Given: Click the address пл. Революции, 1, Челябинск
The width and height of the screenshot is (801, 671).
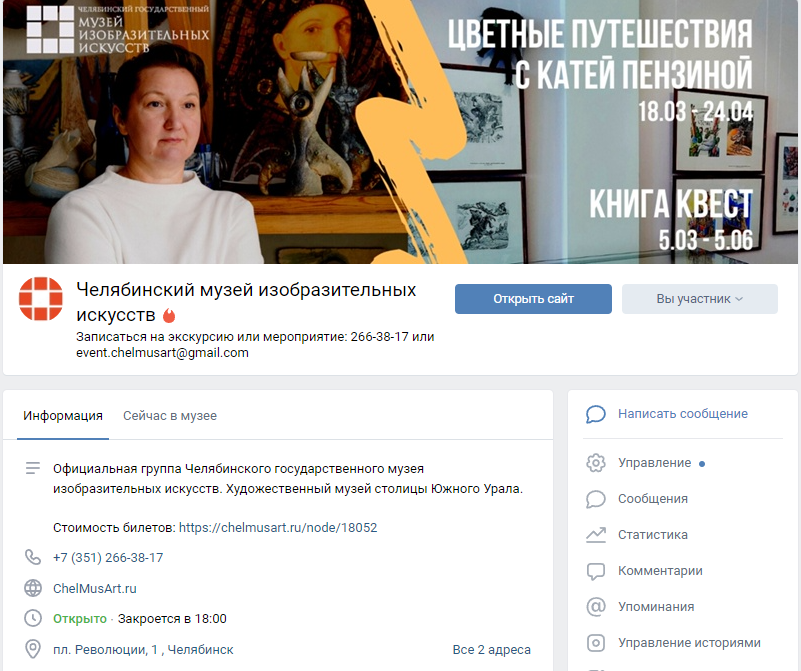Looking at the screenshot, I should [x=143, y=650].
